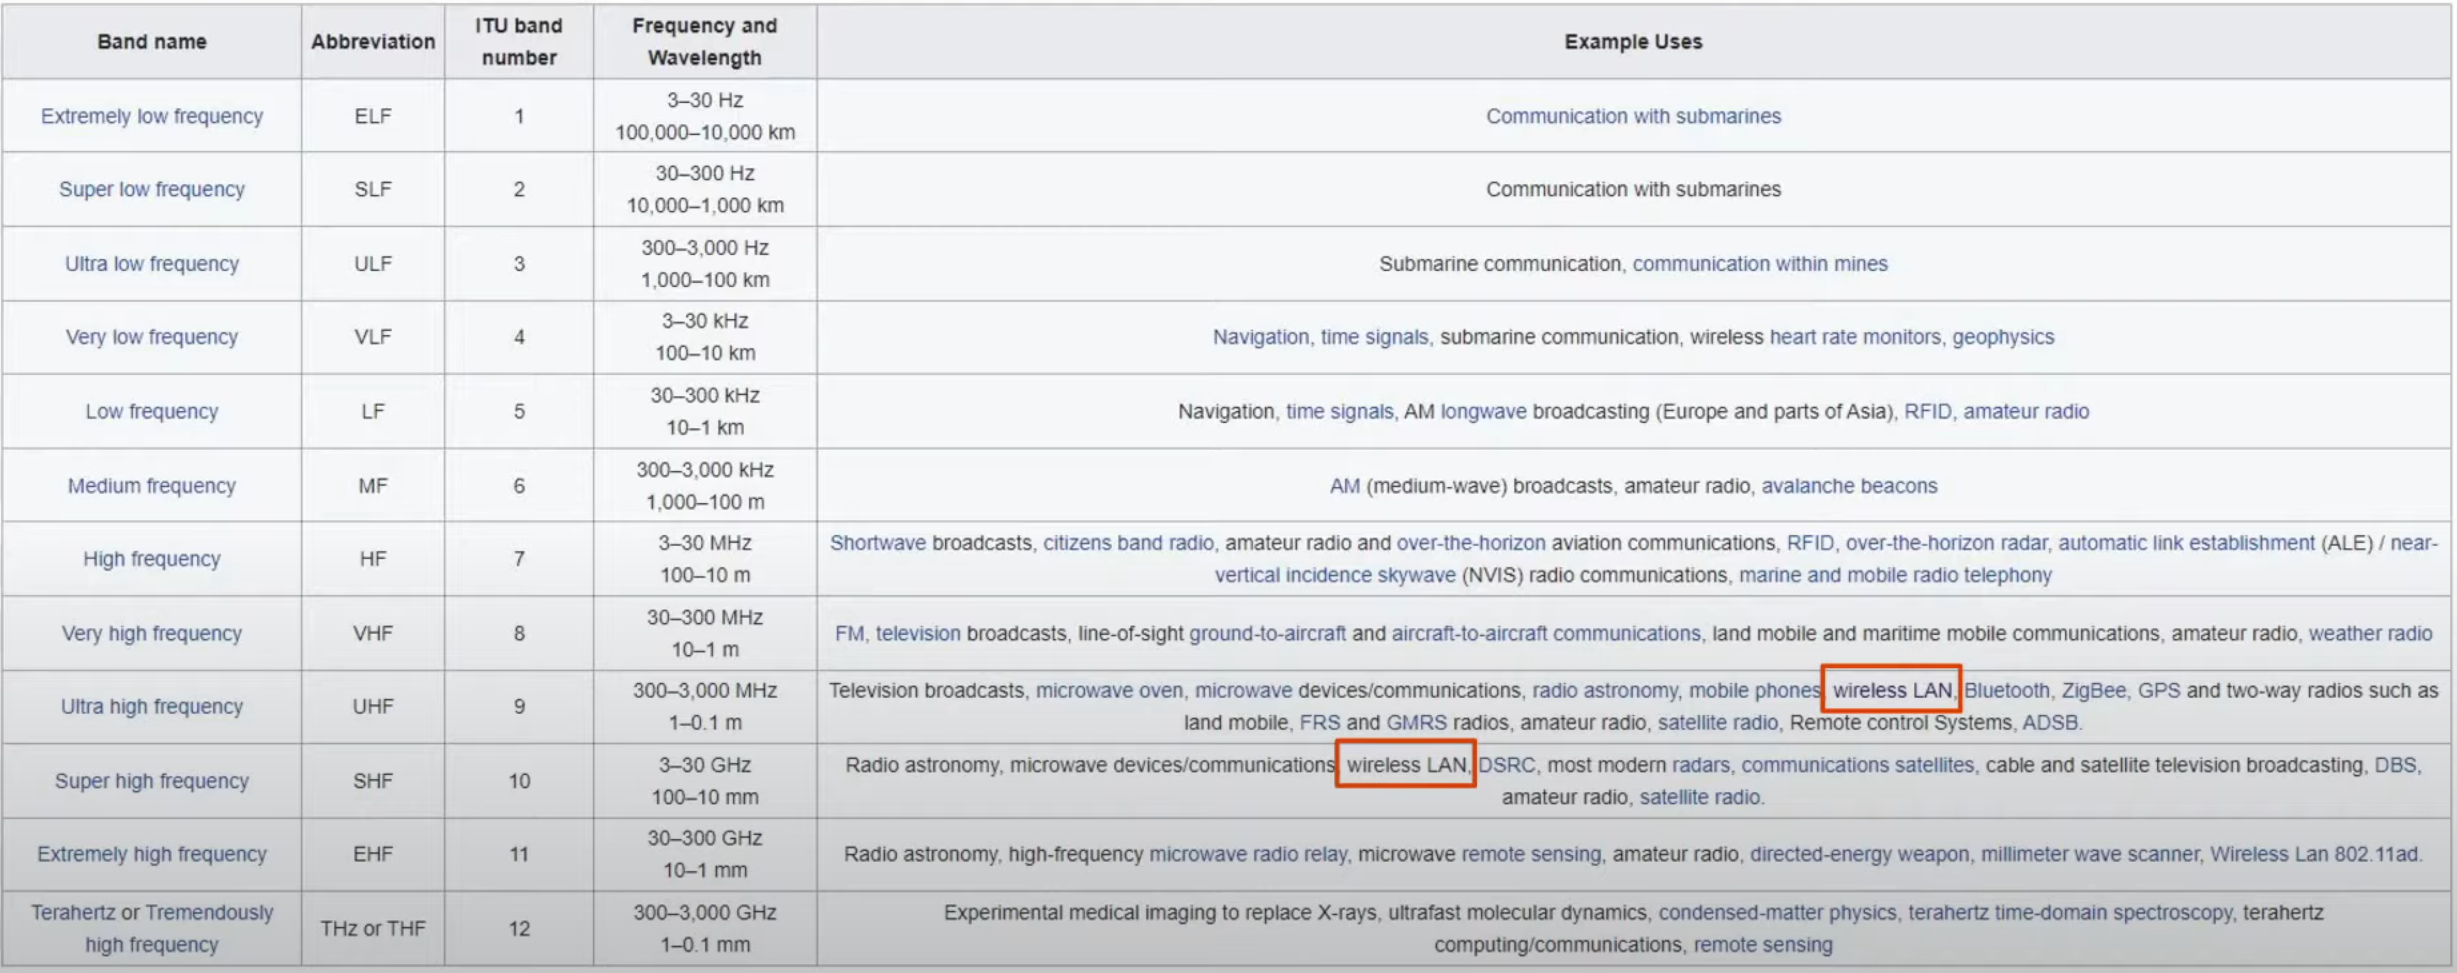The image size is (2457, 973).
Task: Click the "Example Uses" column header
Action: tap(1632, 42)
